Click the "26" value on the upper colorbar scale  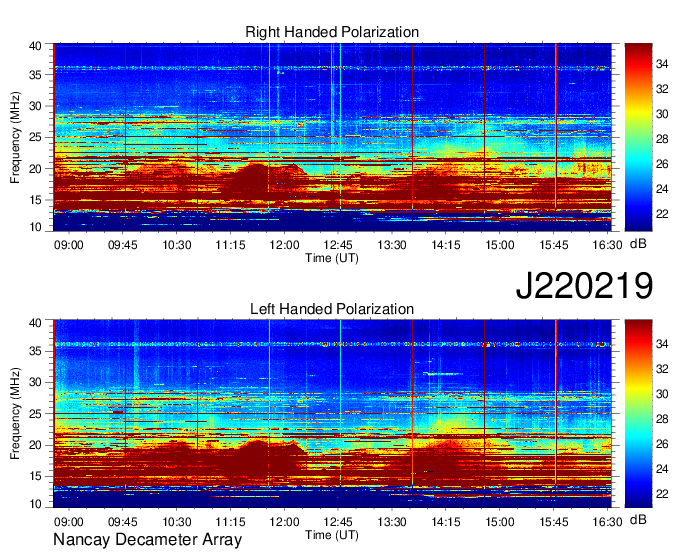click(x=662, y=164)
